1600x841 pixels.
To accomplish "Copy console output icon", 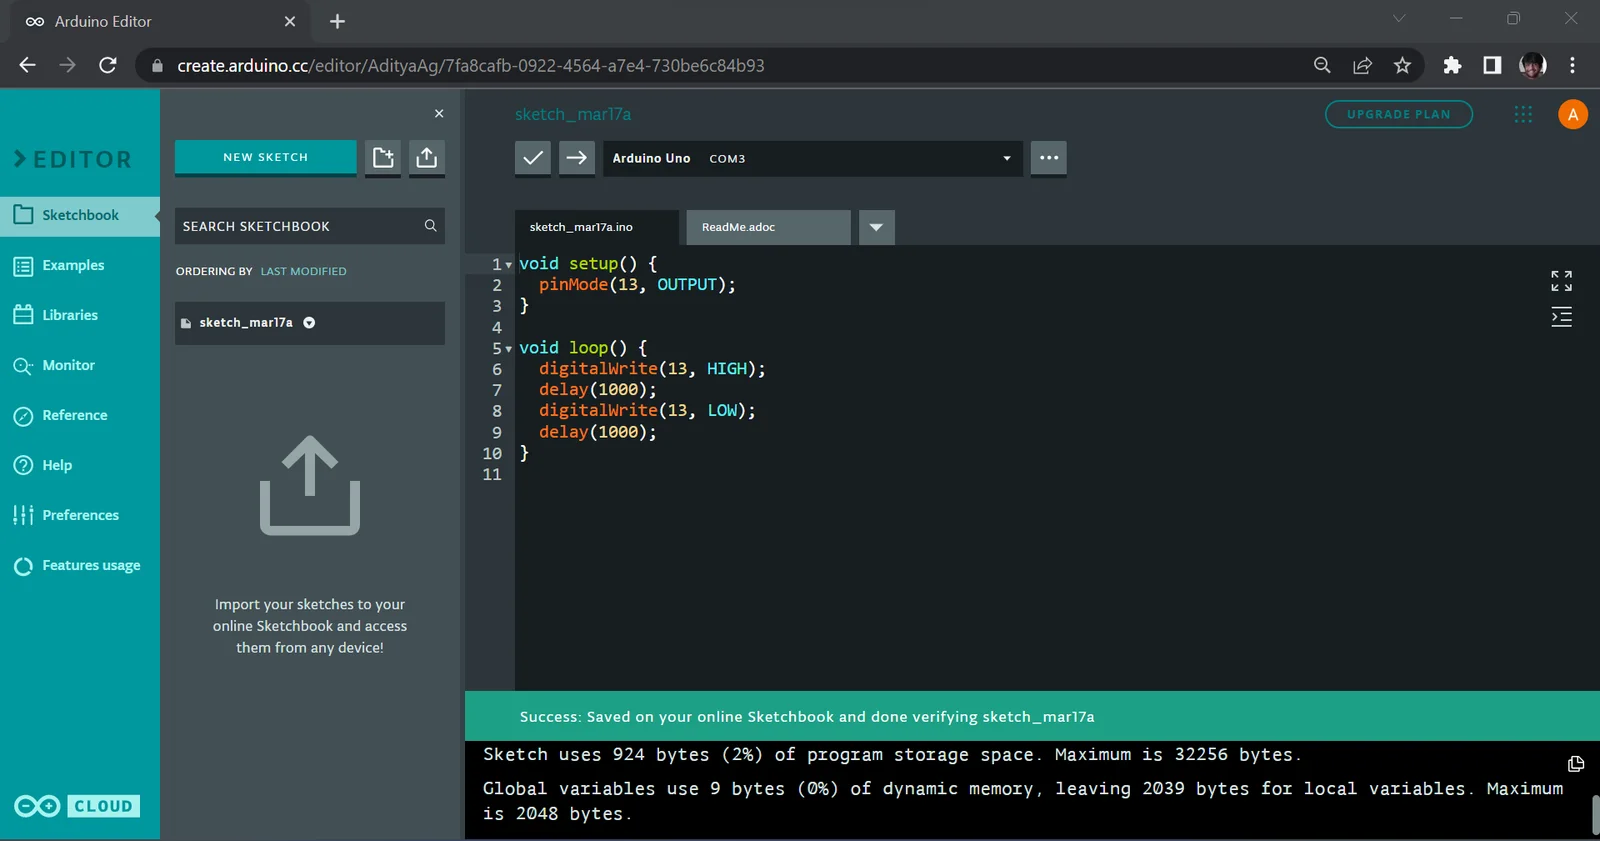I will pos(1576,764).
